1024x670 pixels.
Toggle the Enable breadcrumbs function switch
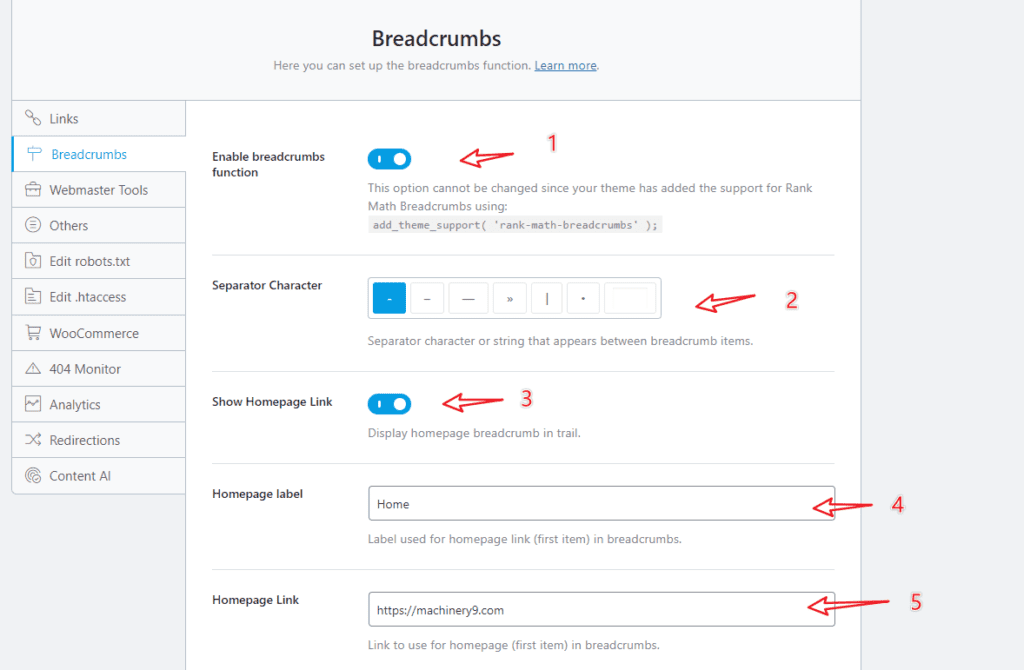tap(389, 159)
